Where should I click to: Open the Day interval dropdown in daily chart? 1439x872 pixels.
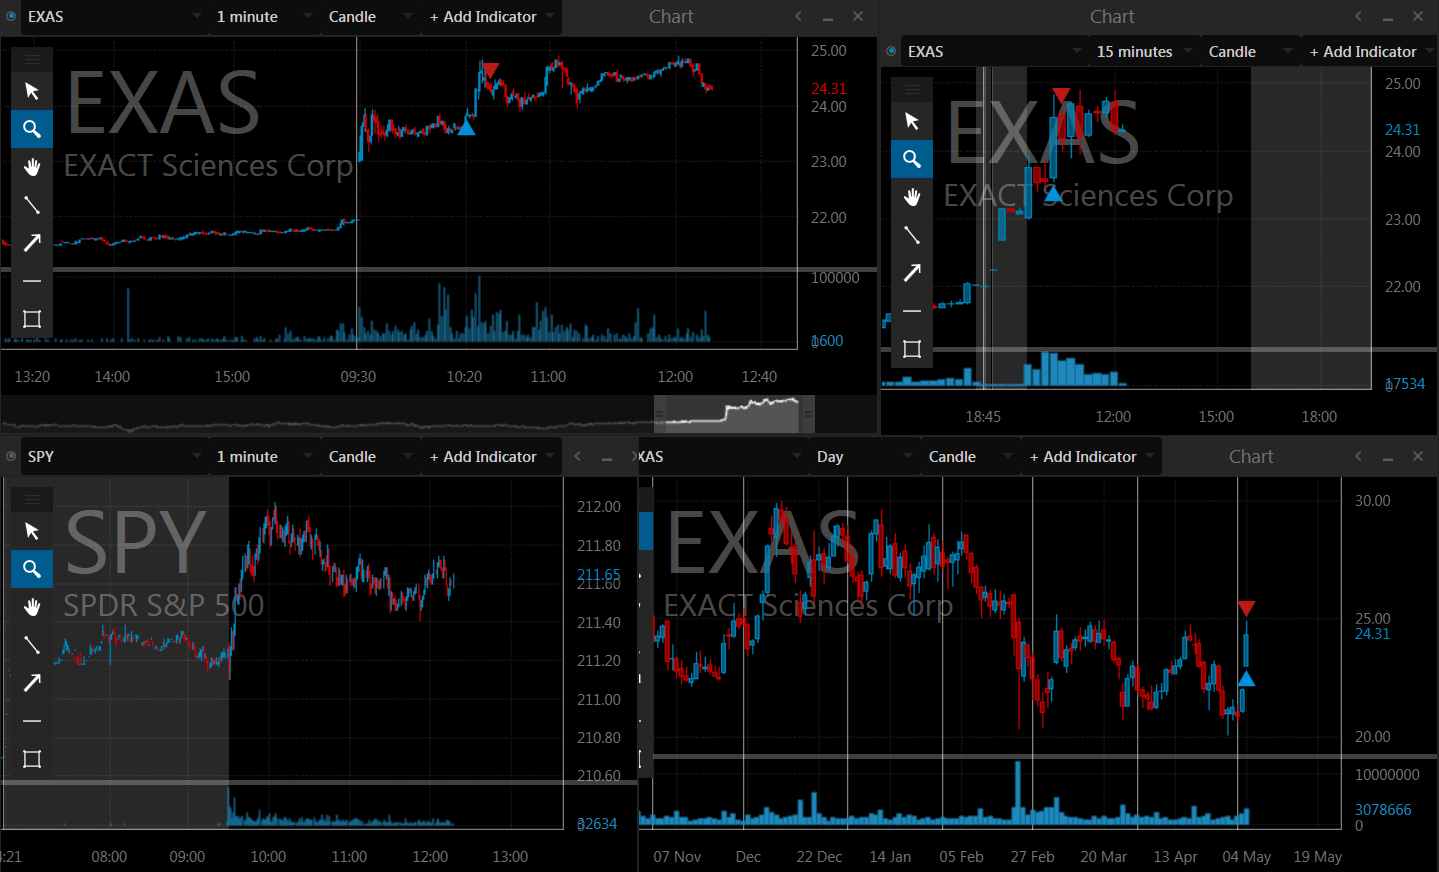point(865,457)
